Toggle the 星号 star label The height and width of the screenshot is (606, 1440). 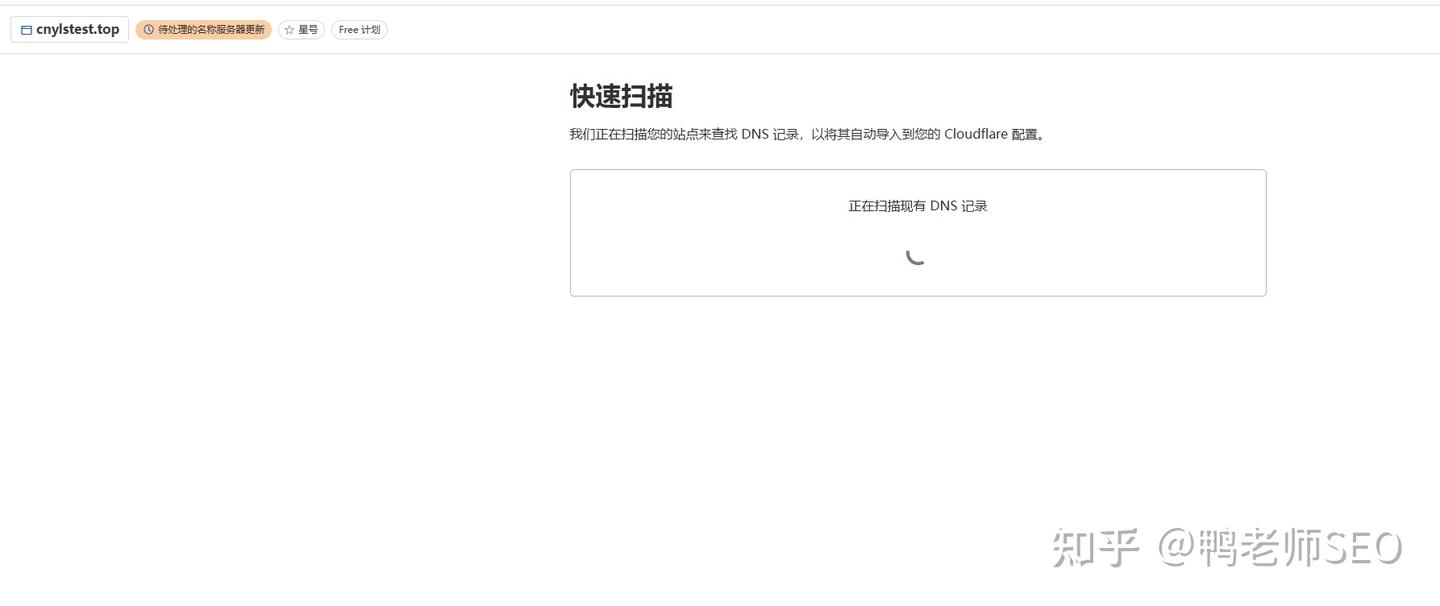[308, 30]
